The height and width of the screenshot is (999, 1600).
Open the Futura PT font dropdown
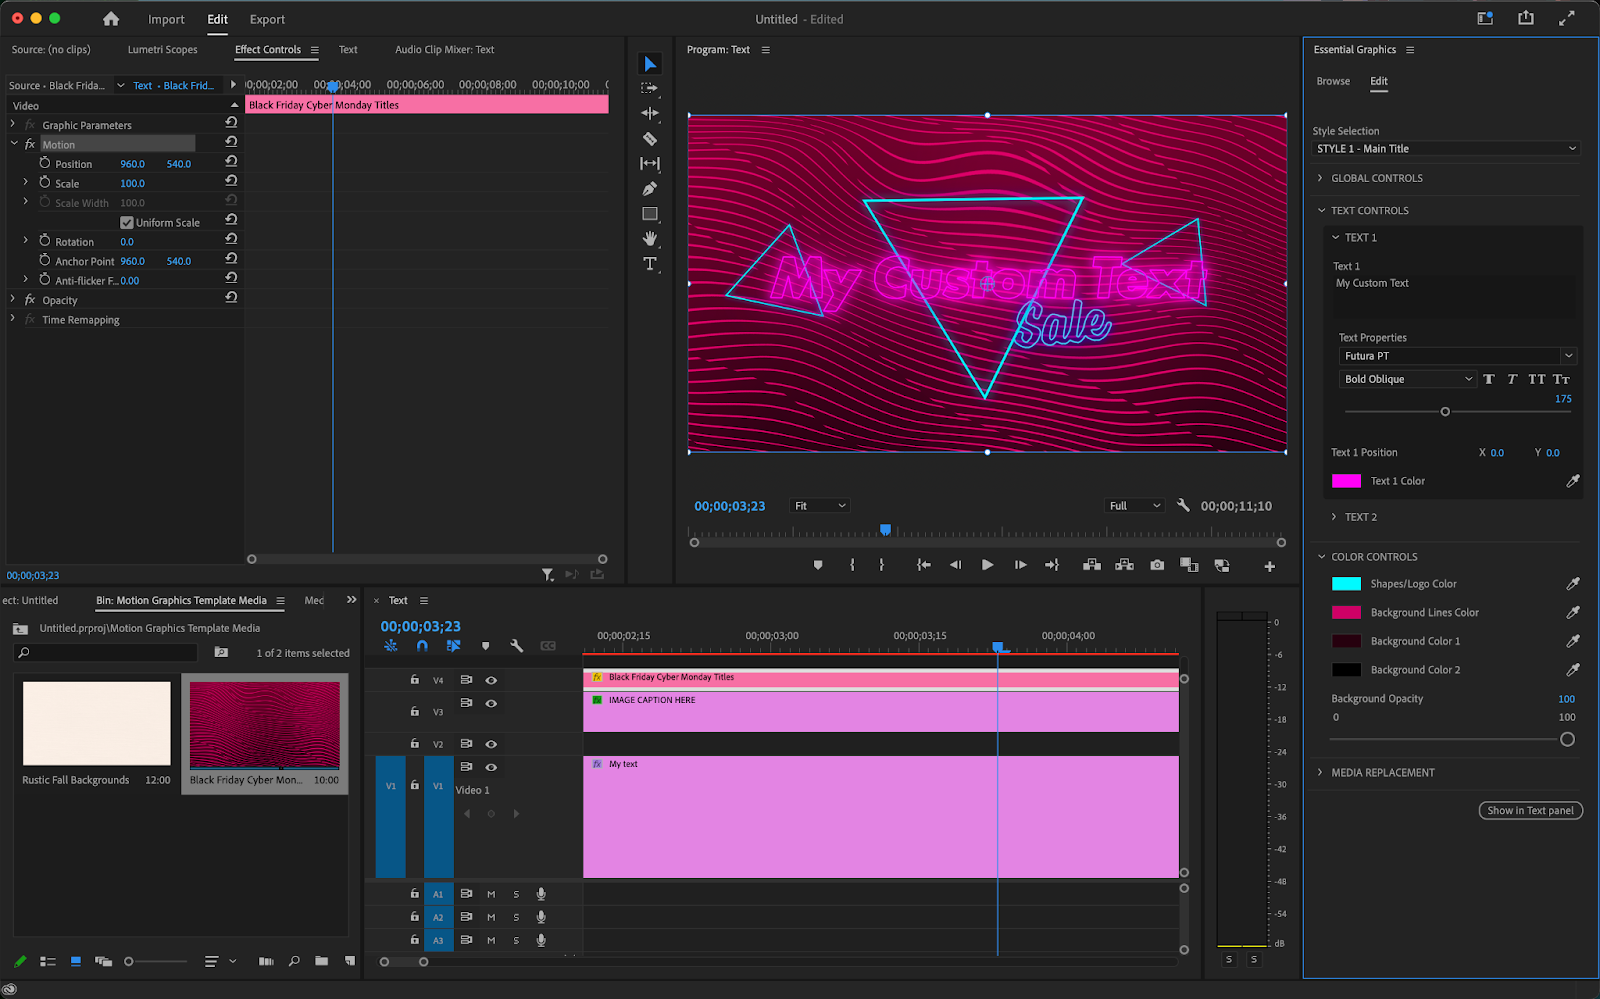(1456, 355)
